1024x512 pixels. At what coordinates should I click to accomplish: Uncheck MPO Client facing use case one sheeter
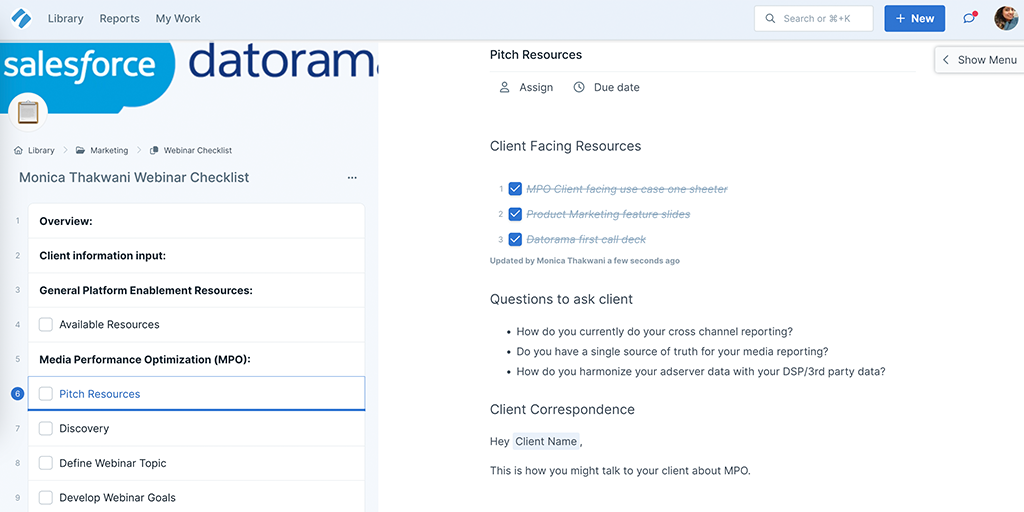tap(515, 189)
